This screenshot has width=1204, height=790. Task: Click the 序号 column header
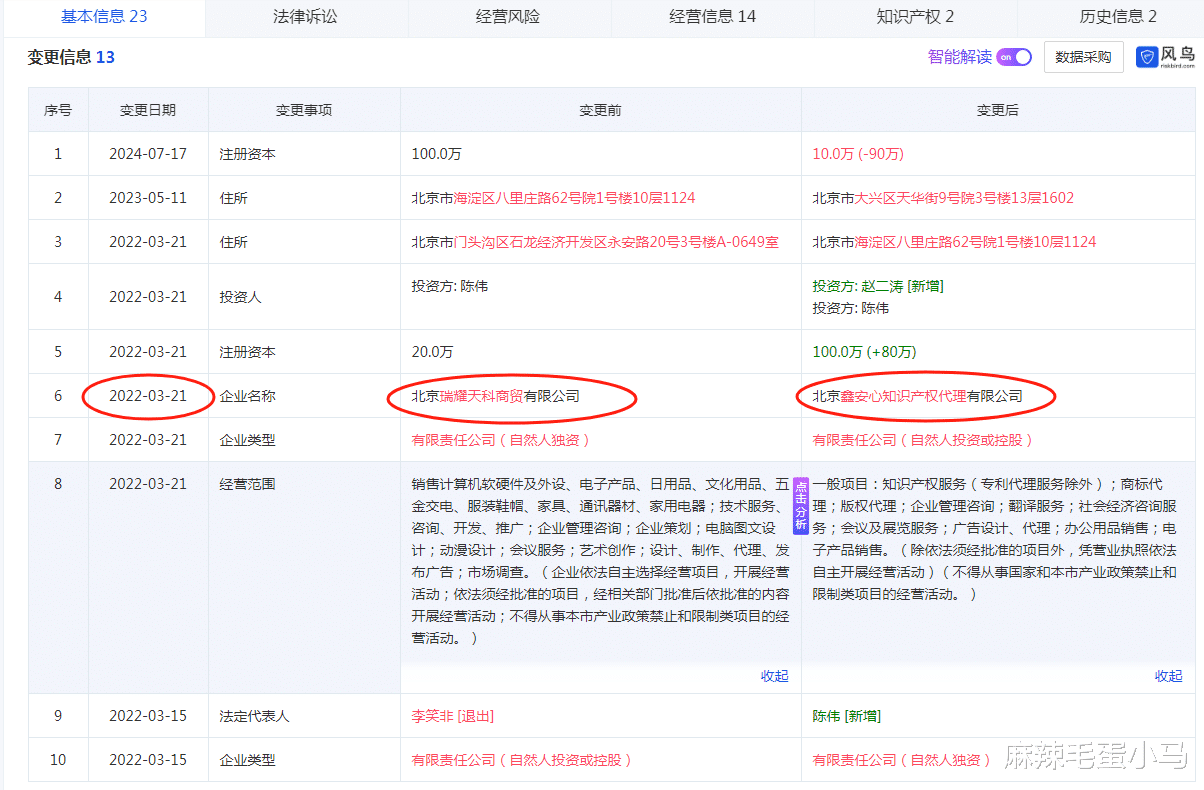tap(58, 110)
